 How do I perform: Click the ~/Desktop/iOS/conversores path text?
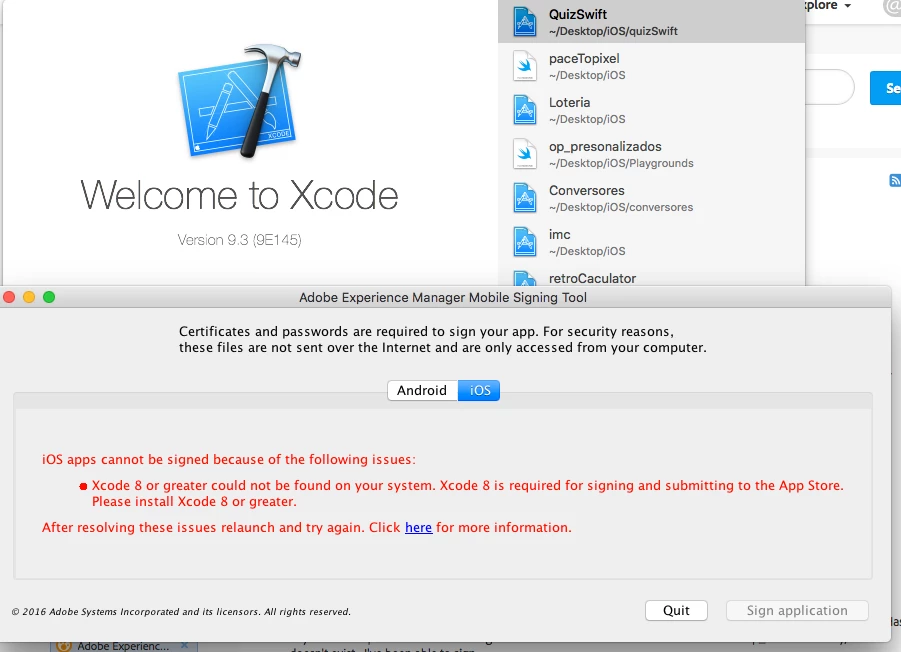click(621, 207)
